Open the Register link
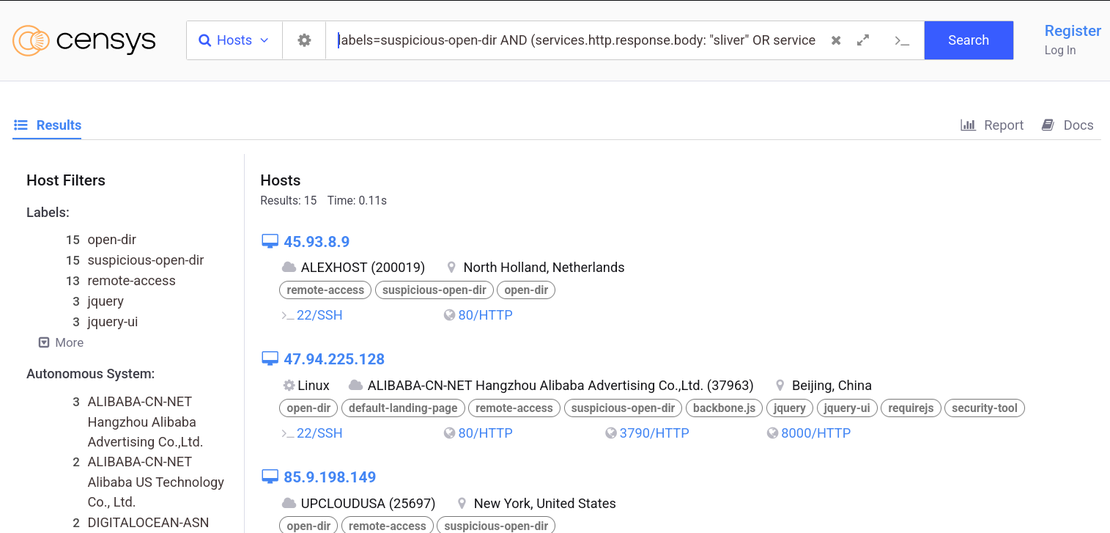1110x533 pixels. tap(1072, 31)
